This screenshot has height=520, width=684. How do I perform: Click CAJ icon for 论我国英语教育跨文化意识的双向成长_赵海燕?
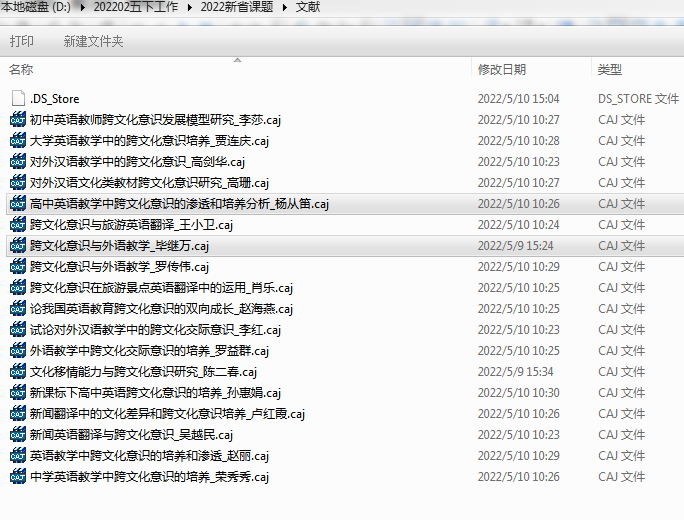point(18,308)
